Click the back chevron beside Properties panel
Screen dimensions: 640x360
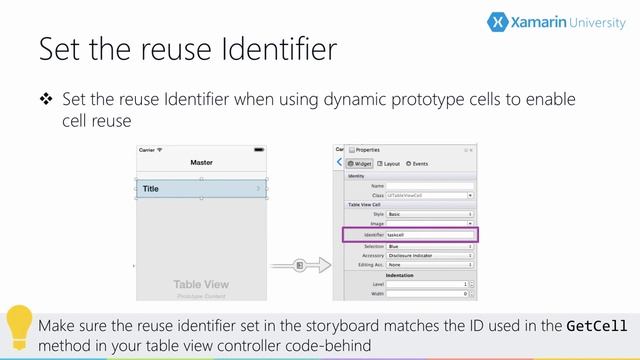point(339,162)
